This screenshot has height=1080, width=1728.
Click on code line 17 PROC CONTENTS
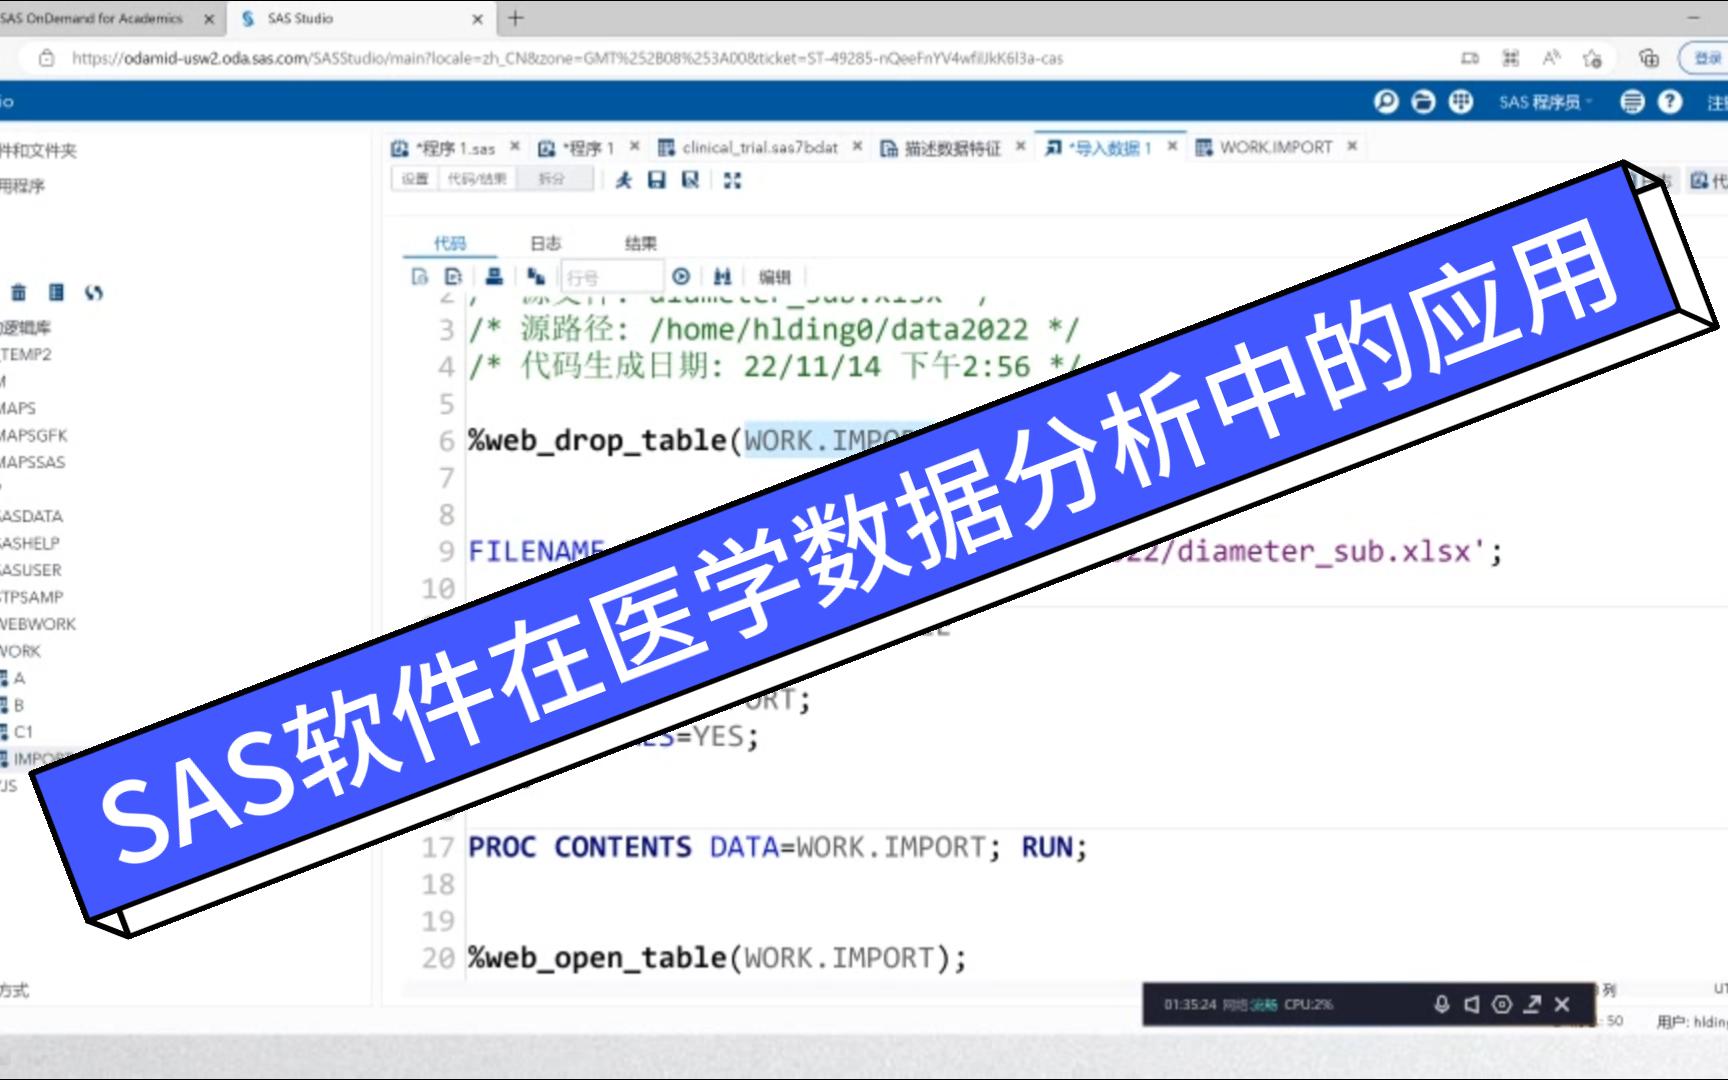click(777, 847)
